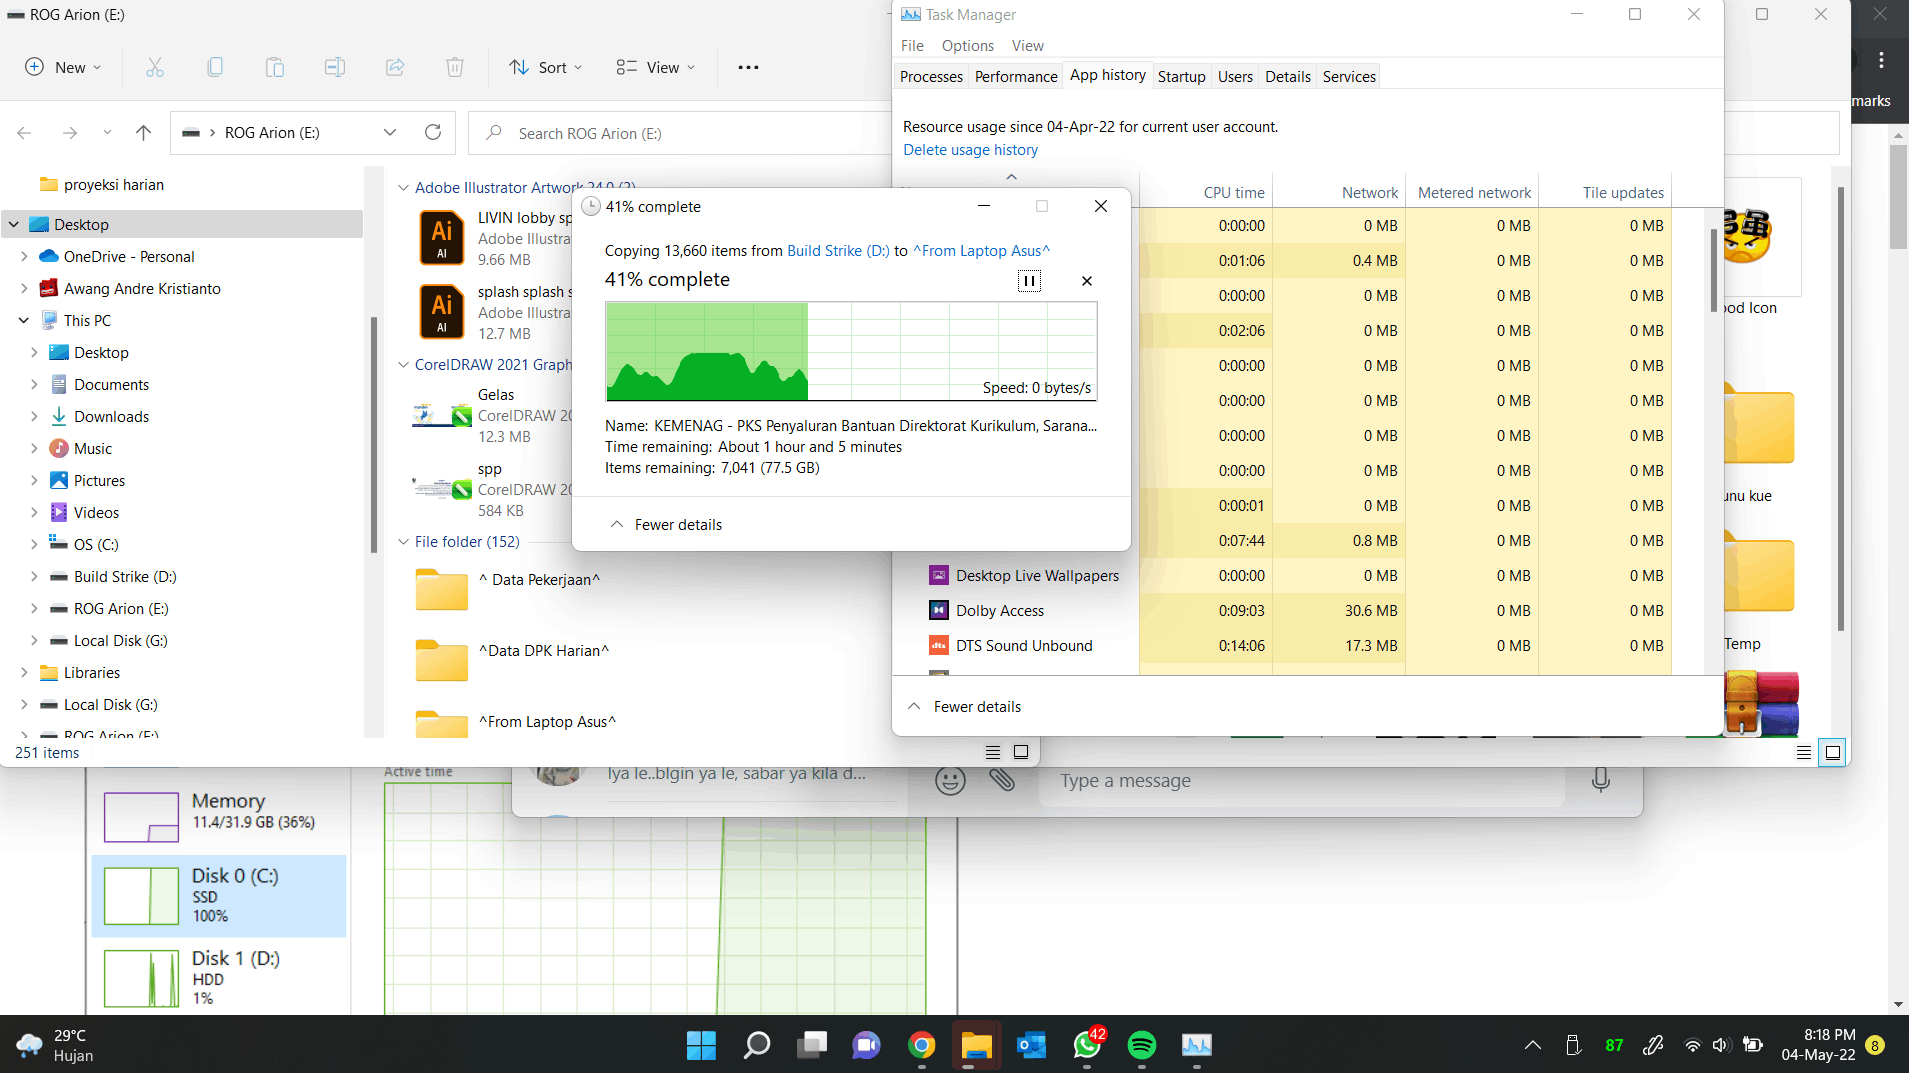The image size is (1909, 1073).
Task: Open the Startup tab
Action: click(x=1181, y=77)
